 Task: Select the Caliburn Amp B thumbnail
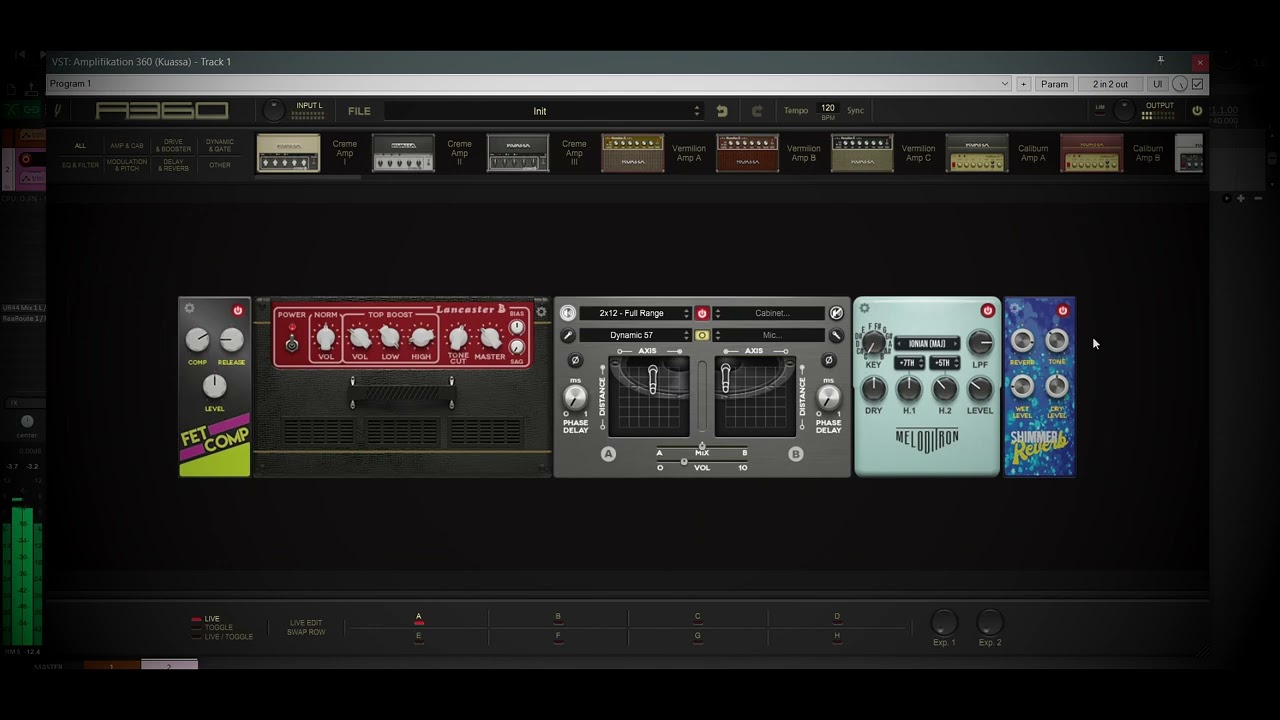[x=1091, y=153]
